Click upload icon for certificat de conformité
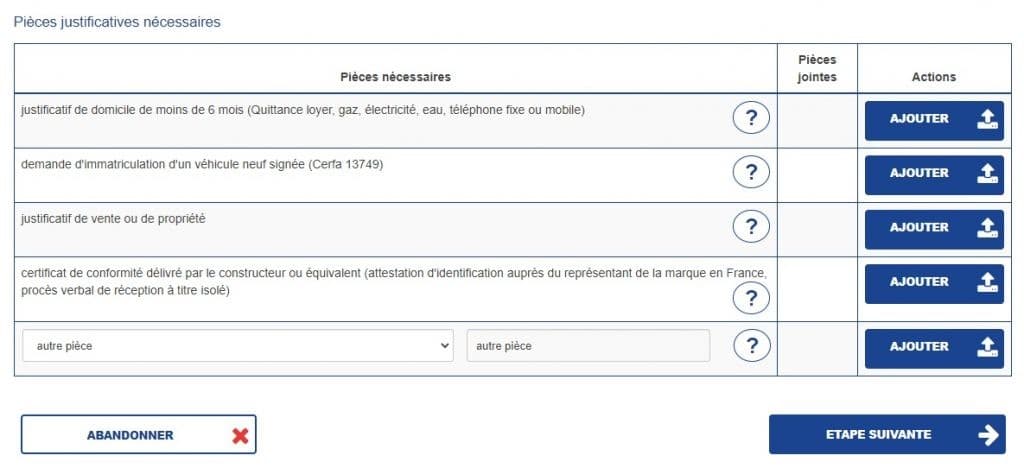This screenshot has height=468, width=1024. [987, 282]
